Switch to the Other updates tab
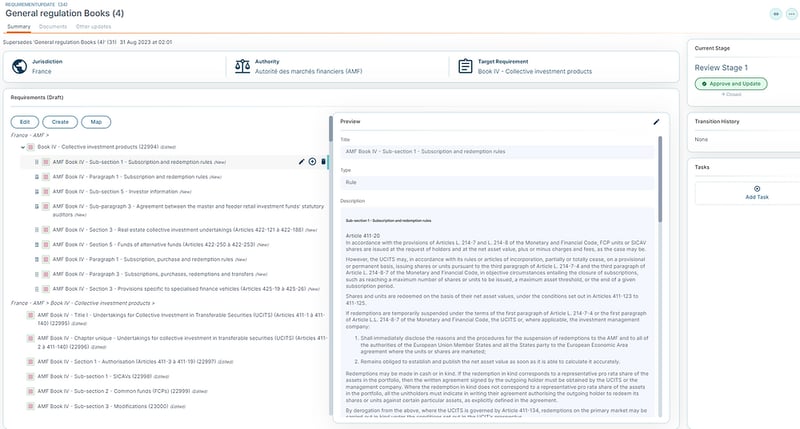The image size is (800, 429). 93,27
